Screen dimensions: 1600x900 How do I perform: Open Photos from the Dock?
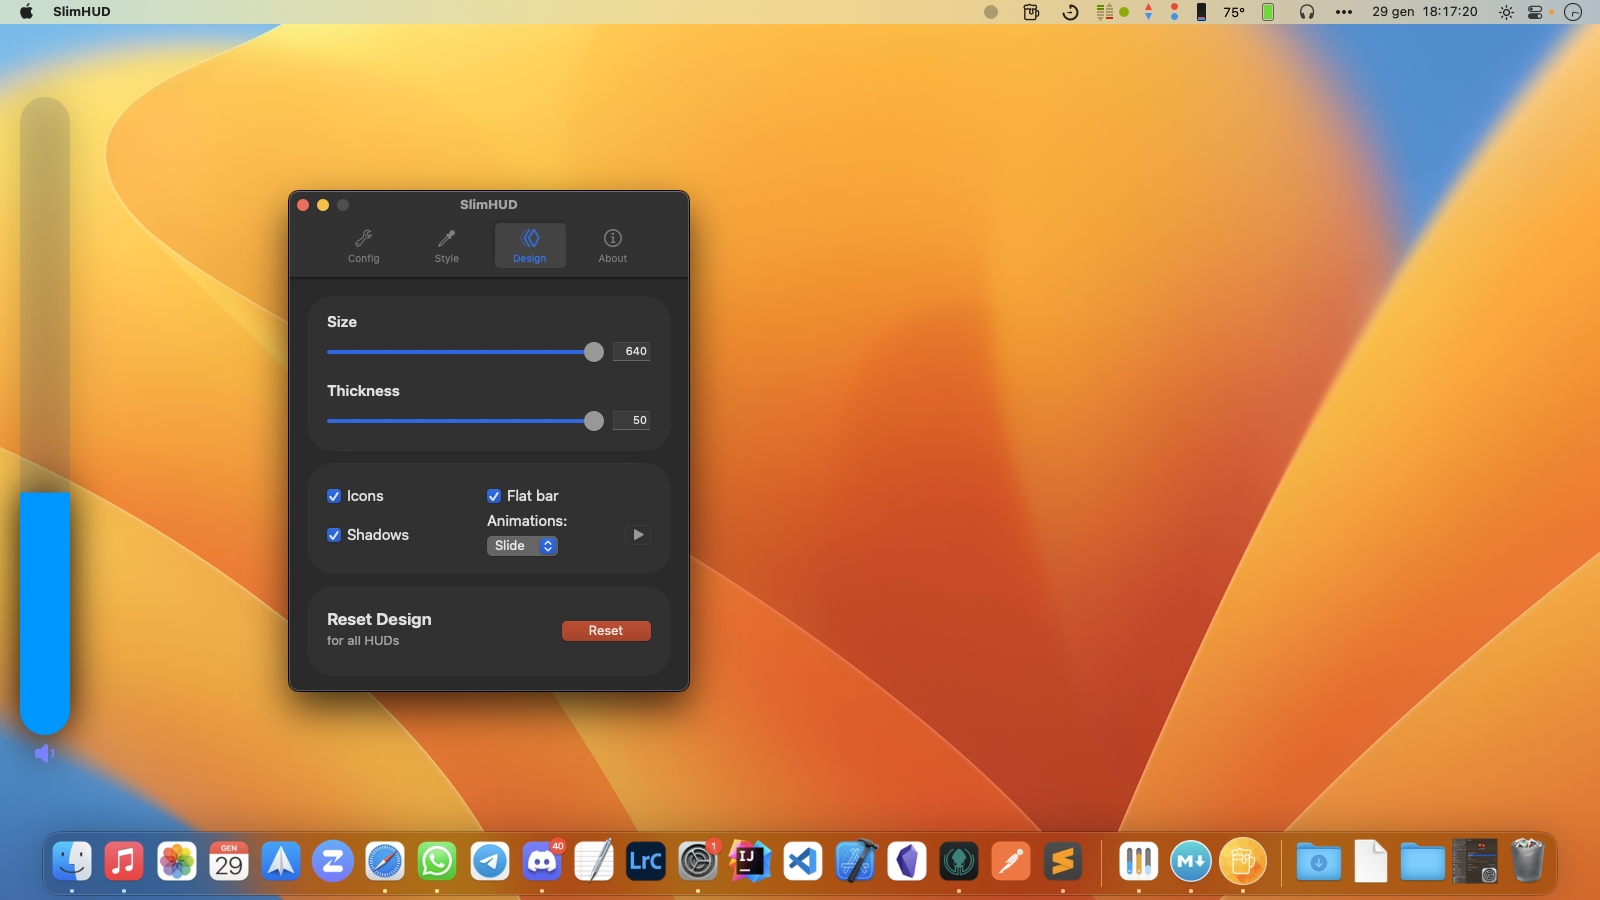pos(177,861)
